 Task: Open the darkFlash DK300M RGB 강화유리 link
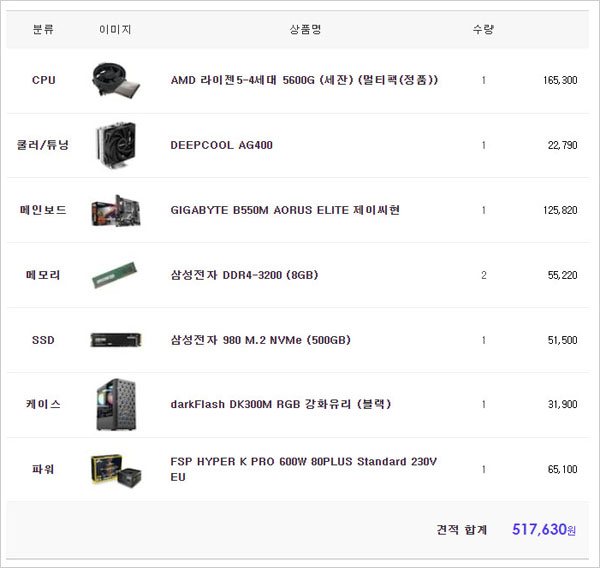click(x=281, y=404)
